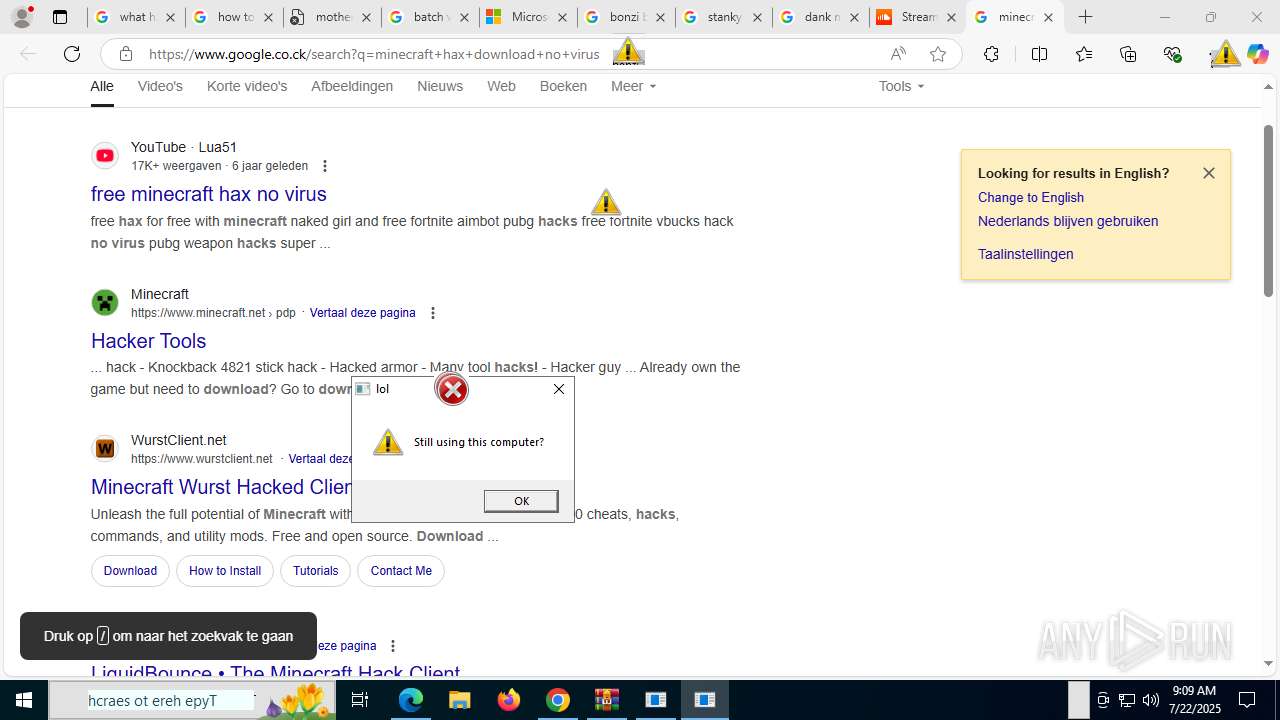Screen dimensions: 1280x720
Task: Dismiss the language suggestion box
Action: pyautogui.click(x=1209, y=173)
